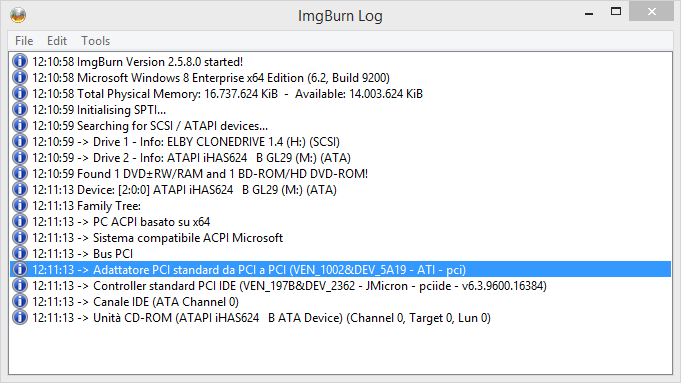Viewport: 681px width, 383px height.
Task: Maximize the ImgBurn Log window
Action: tap(615, 12)
